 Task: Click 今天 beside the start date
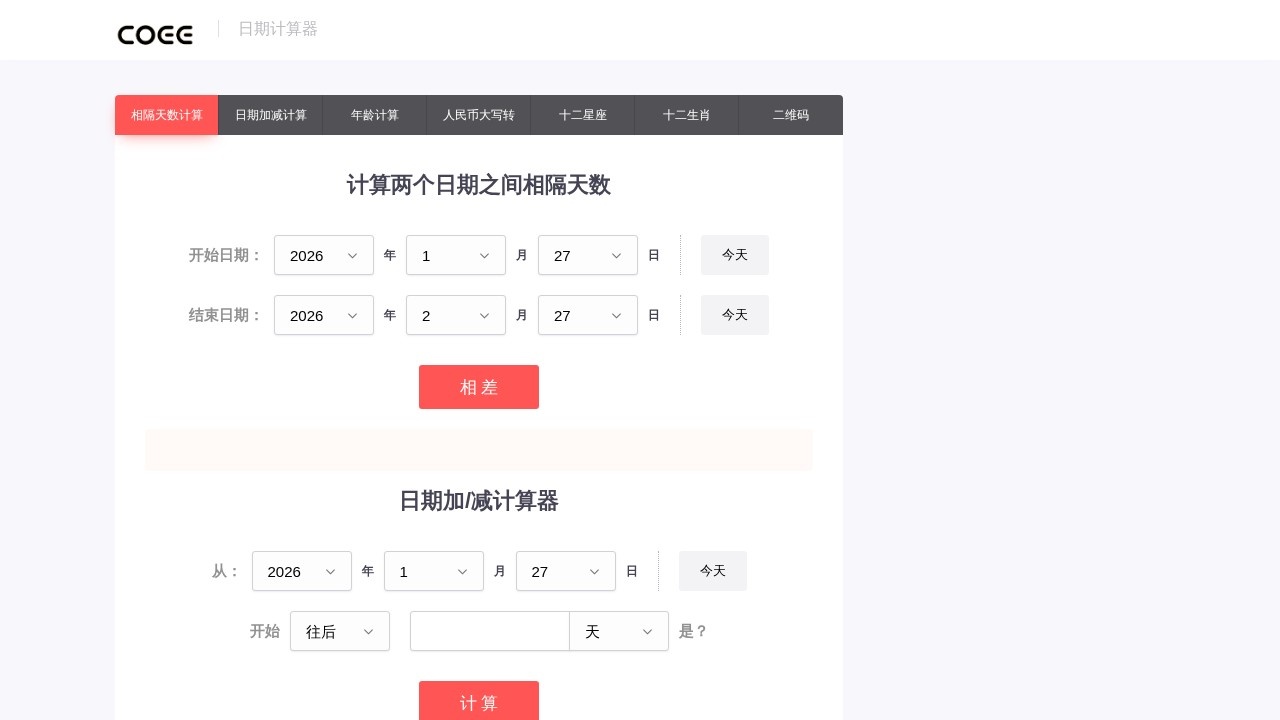coord(734,255)
